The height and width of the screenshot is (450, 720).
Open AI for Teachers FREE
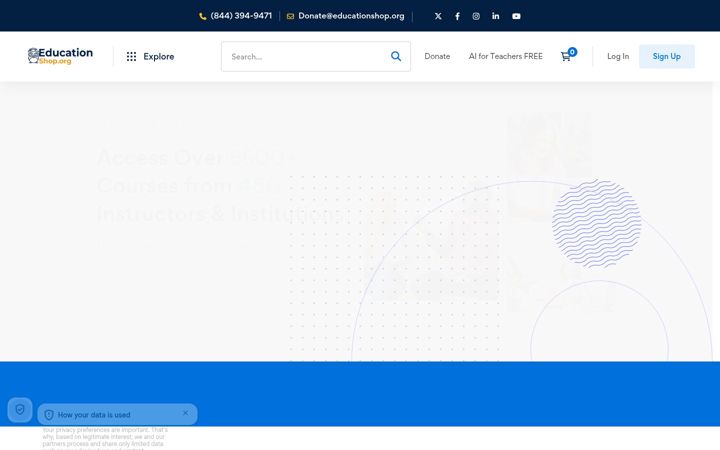point(506,56)
